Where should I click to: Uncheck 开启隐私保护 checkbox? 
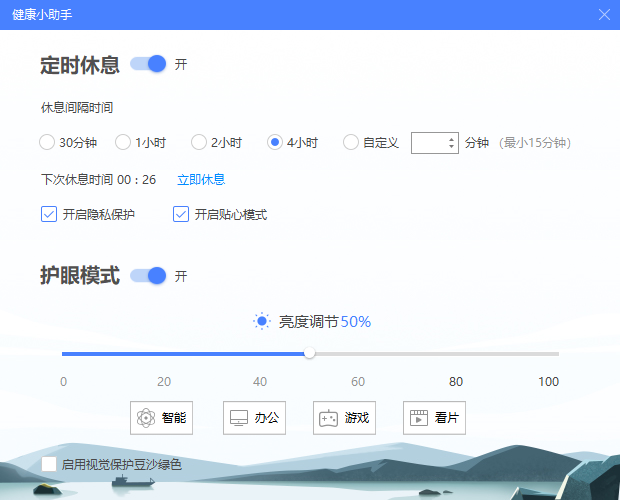[49, 214]
